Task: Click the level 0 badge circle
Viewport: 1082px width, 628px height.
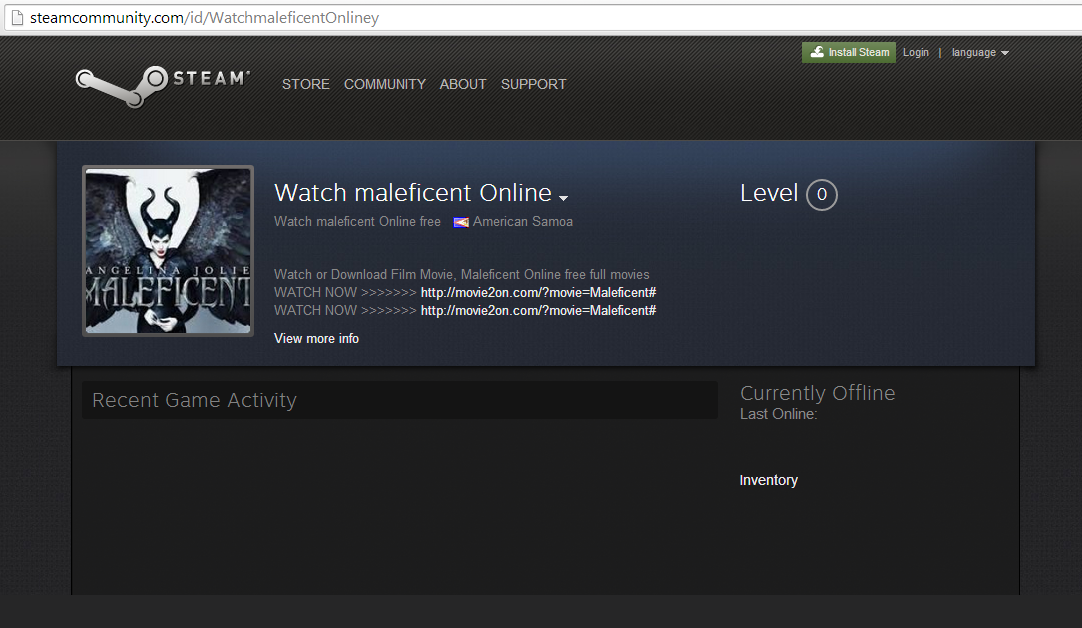Action: (822, 195)
